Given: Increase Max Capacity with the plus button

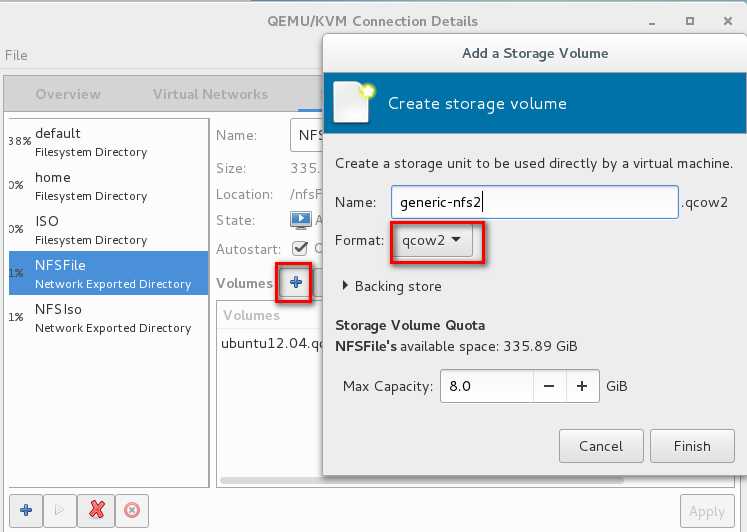Looking at the screenshot, I should tap(583, 386).
